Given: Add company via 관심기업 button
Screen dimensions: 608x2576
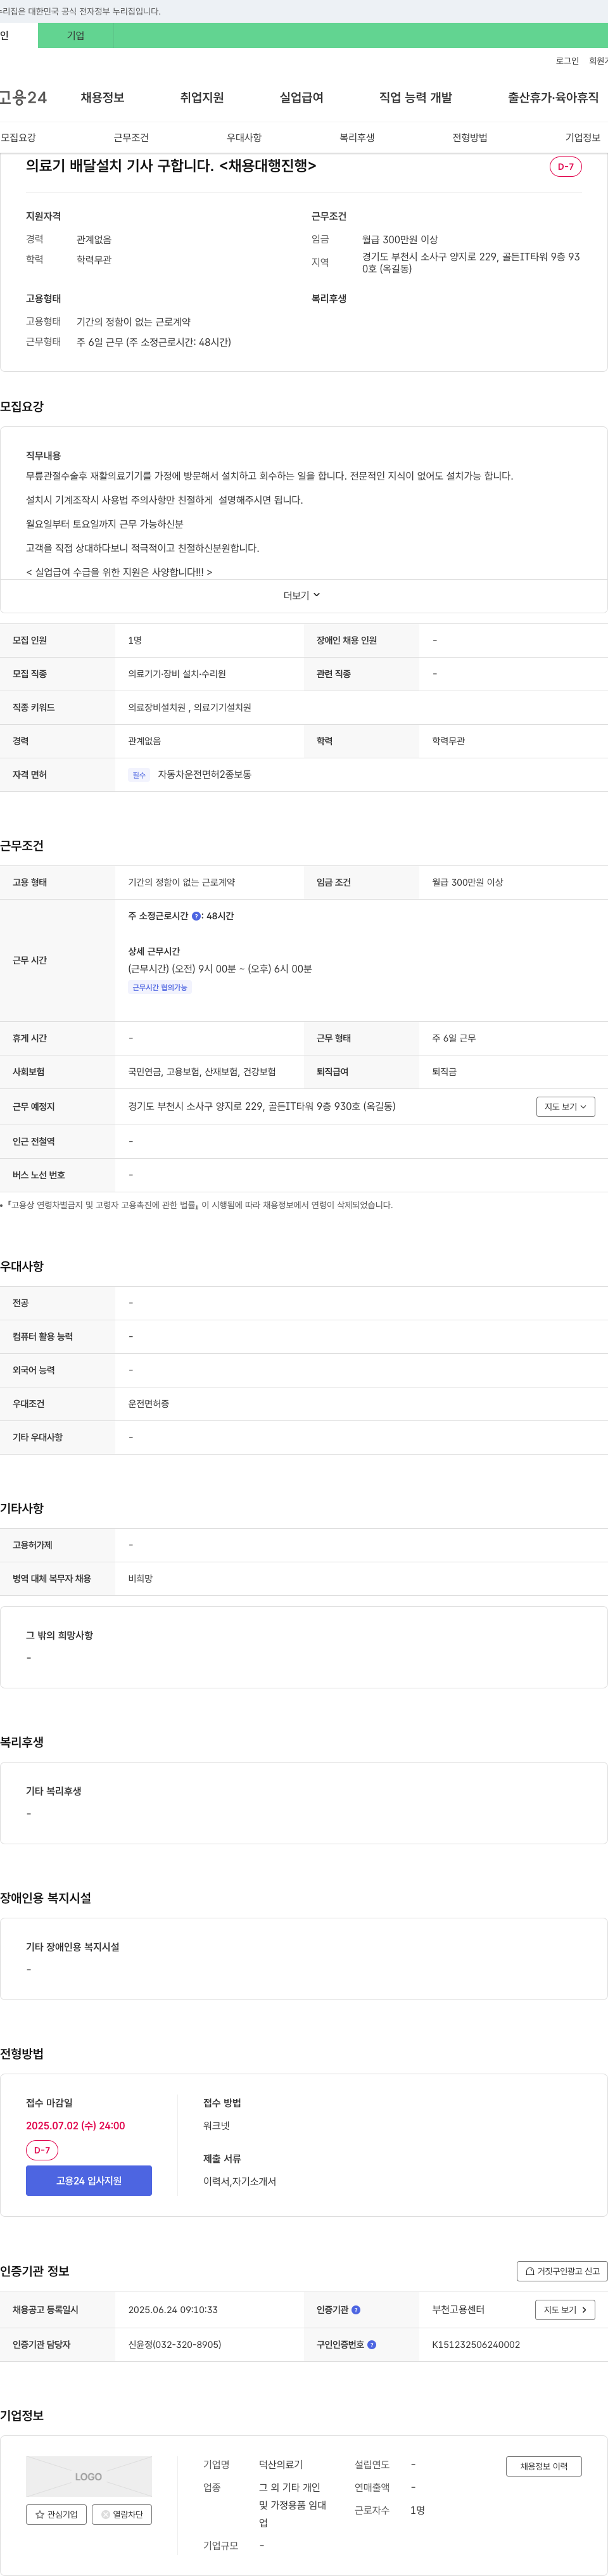Looking at the screenshot, I should [x=57, y=2514].
